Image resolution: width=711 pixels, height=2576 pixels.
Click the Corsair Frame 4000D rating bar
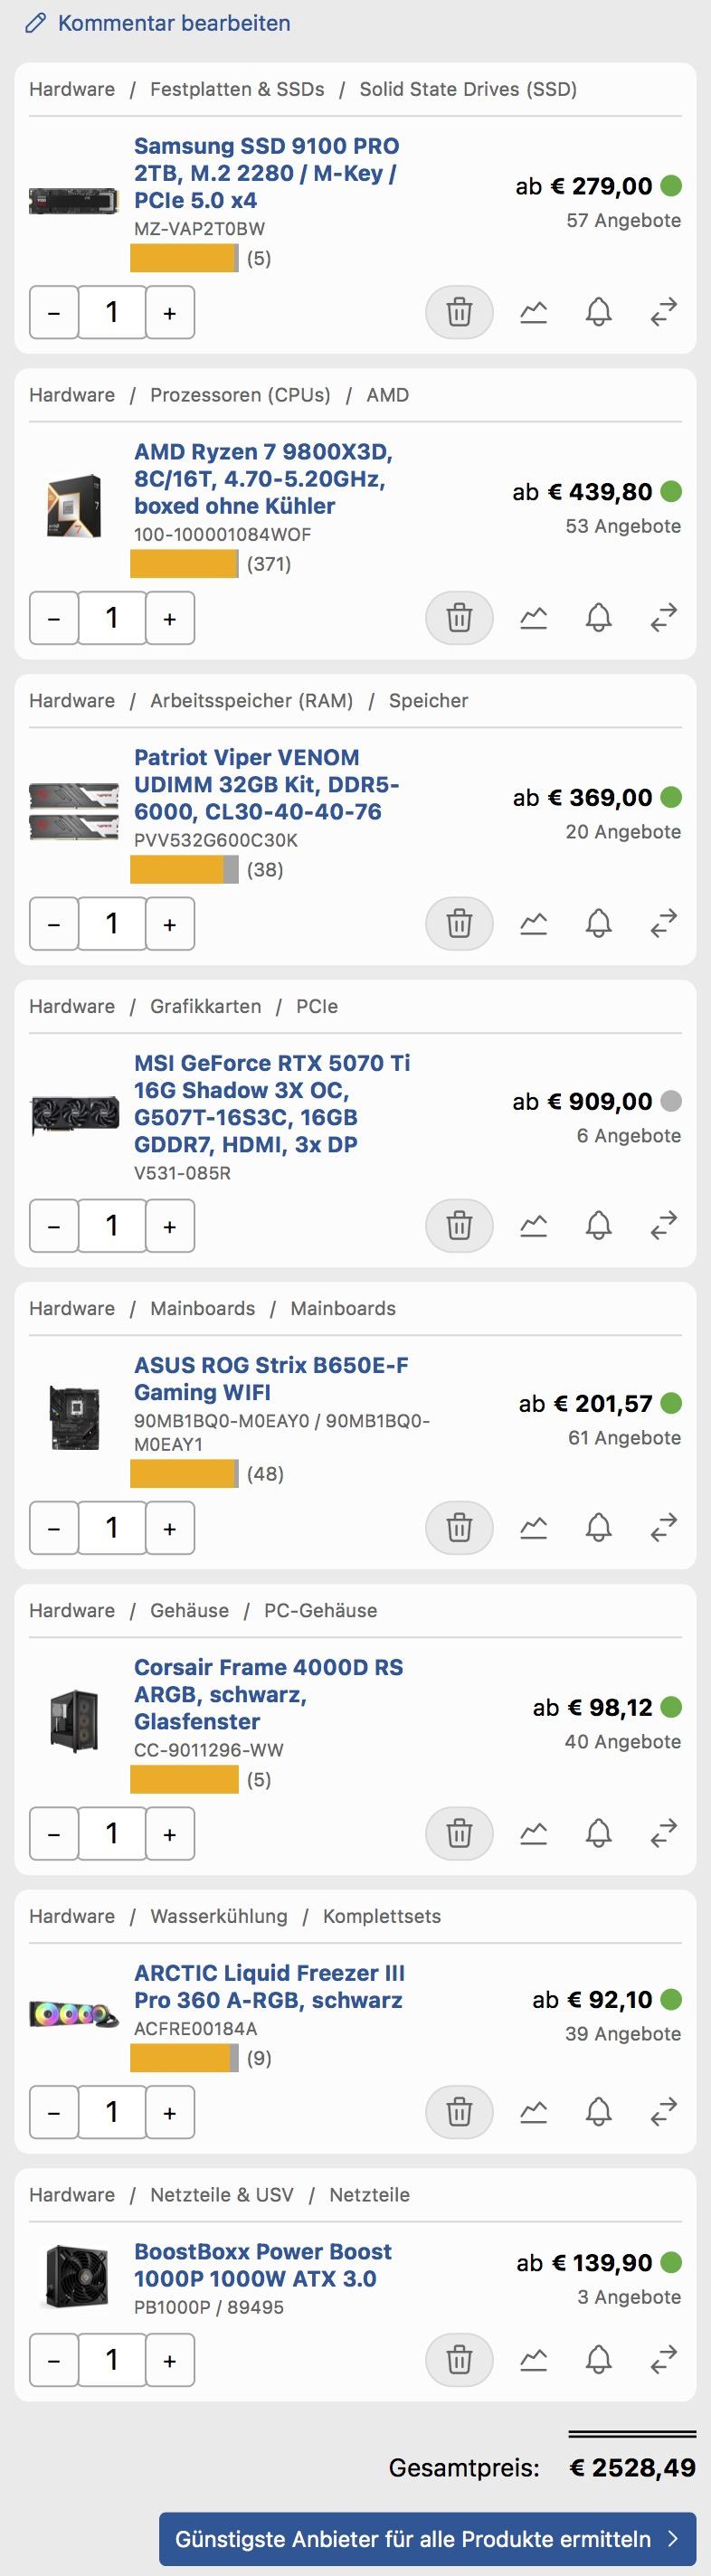coord(184,1779)
